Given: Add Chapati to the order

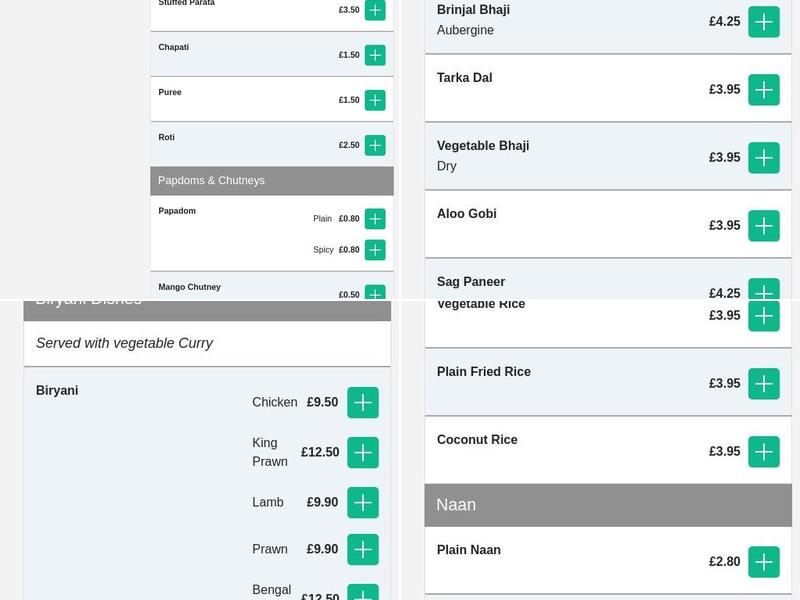Looking at the screenshot, I should pos(375,55).
